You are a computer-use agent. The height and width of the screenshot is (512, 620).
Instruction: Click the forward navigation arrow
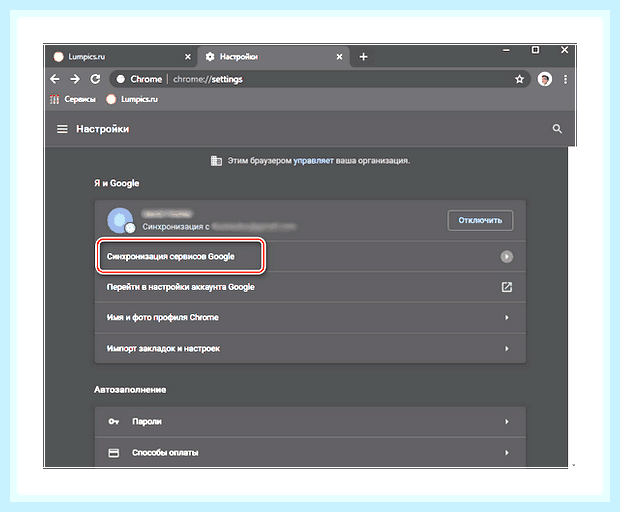point(75,79)
